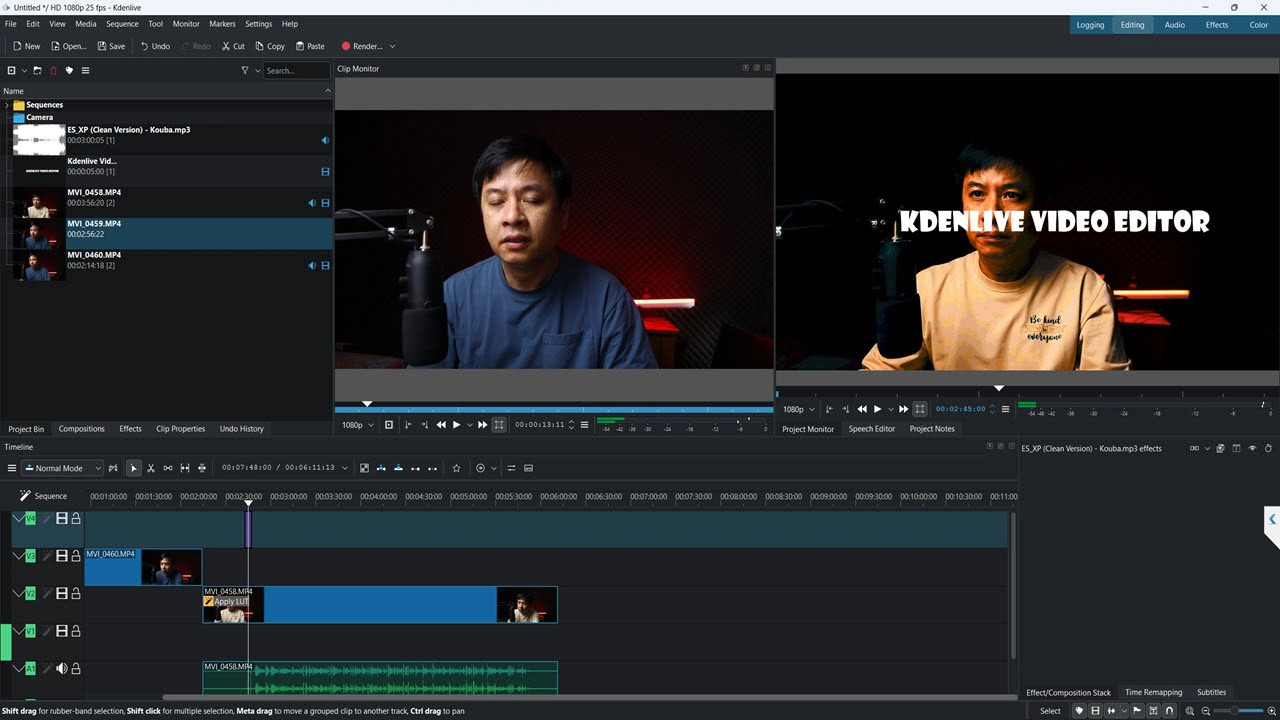Click the Rewind button in the Clip Monitor
The height and width of the screenshot is (720, 1280).
point(441,425)
